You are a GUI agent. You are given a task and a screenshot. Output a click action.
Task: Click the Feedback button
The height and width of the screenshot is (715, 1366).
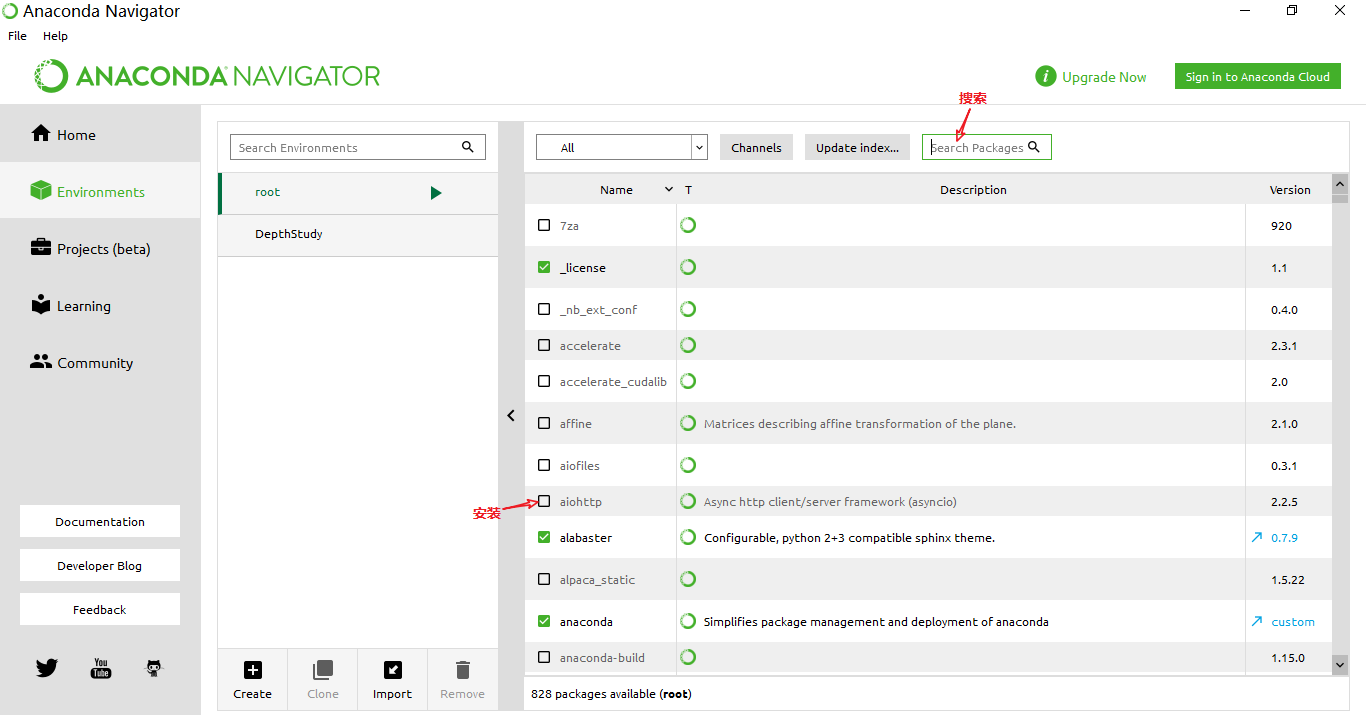100,609
